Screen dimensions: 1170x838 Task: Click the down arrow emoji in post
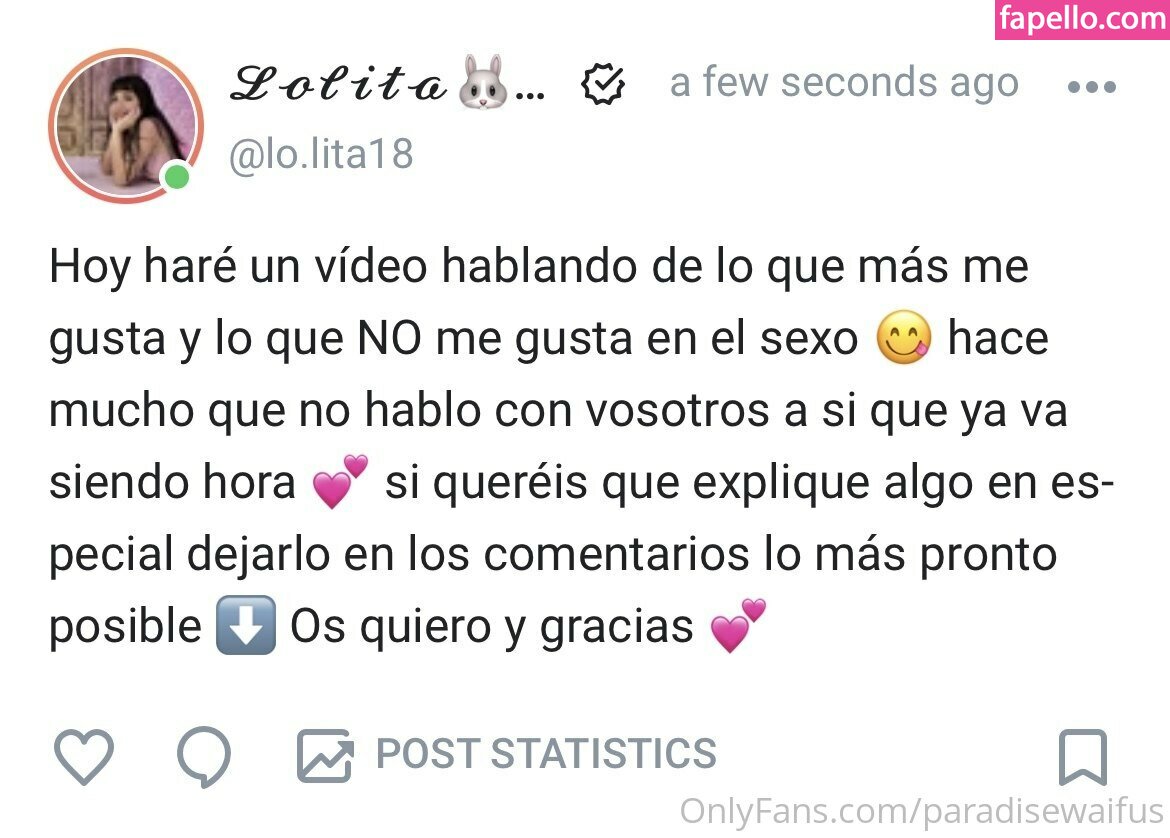[x=245, y=625]
